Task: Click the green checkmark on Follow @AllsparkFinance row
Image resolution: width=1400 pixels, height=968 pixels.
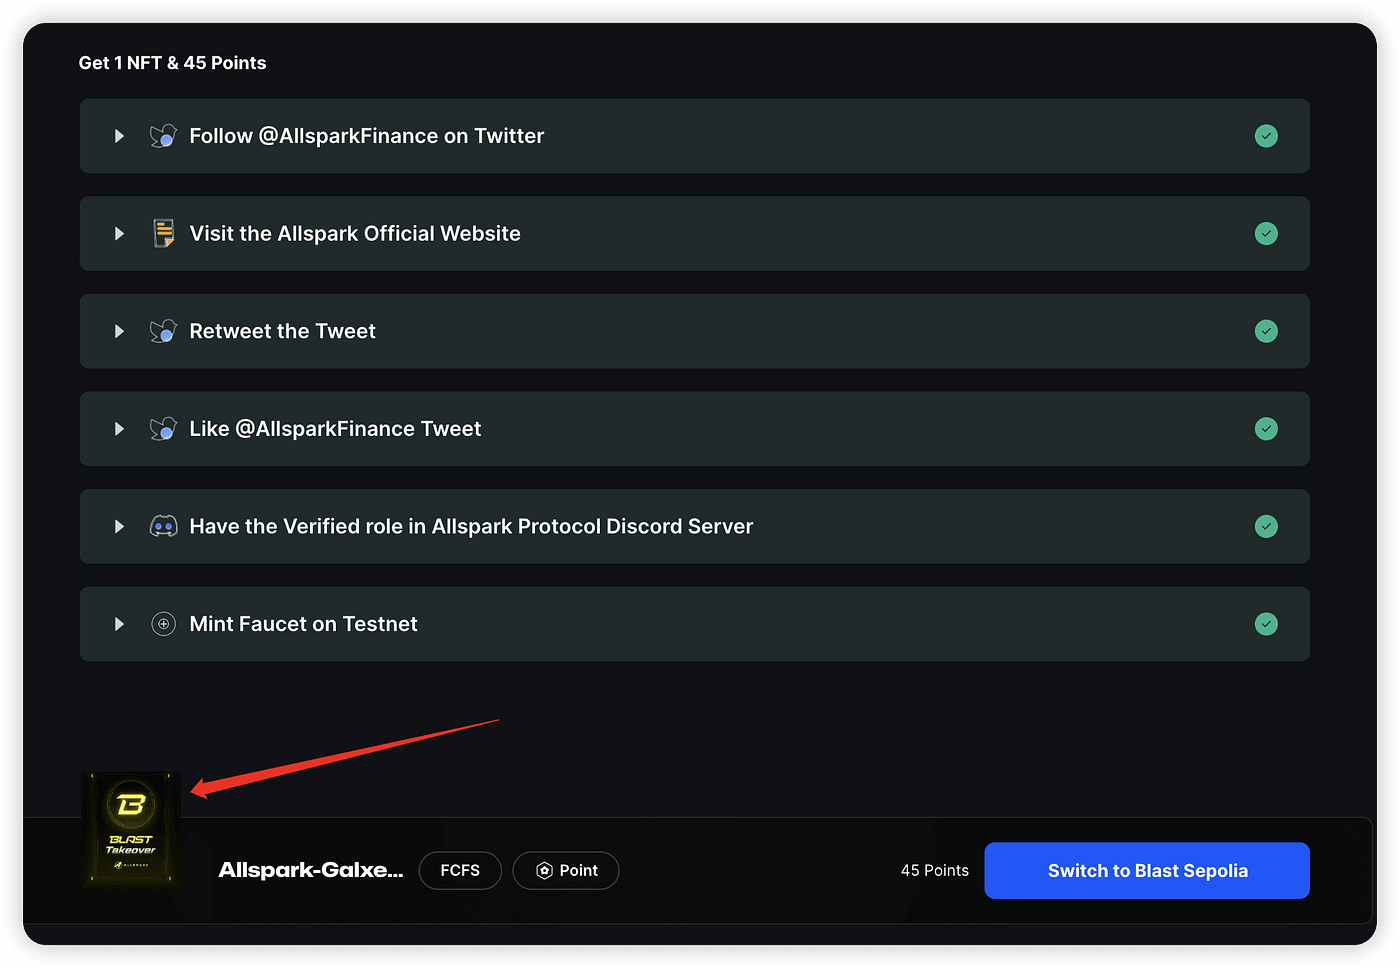Action: (x=1266, y=136)
